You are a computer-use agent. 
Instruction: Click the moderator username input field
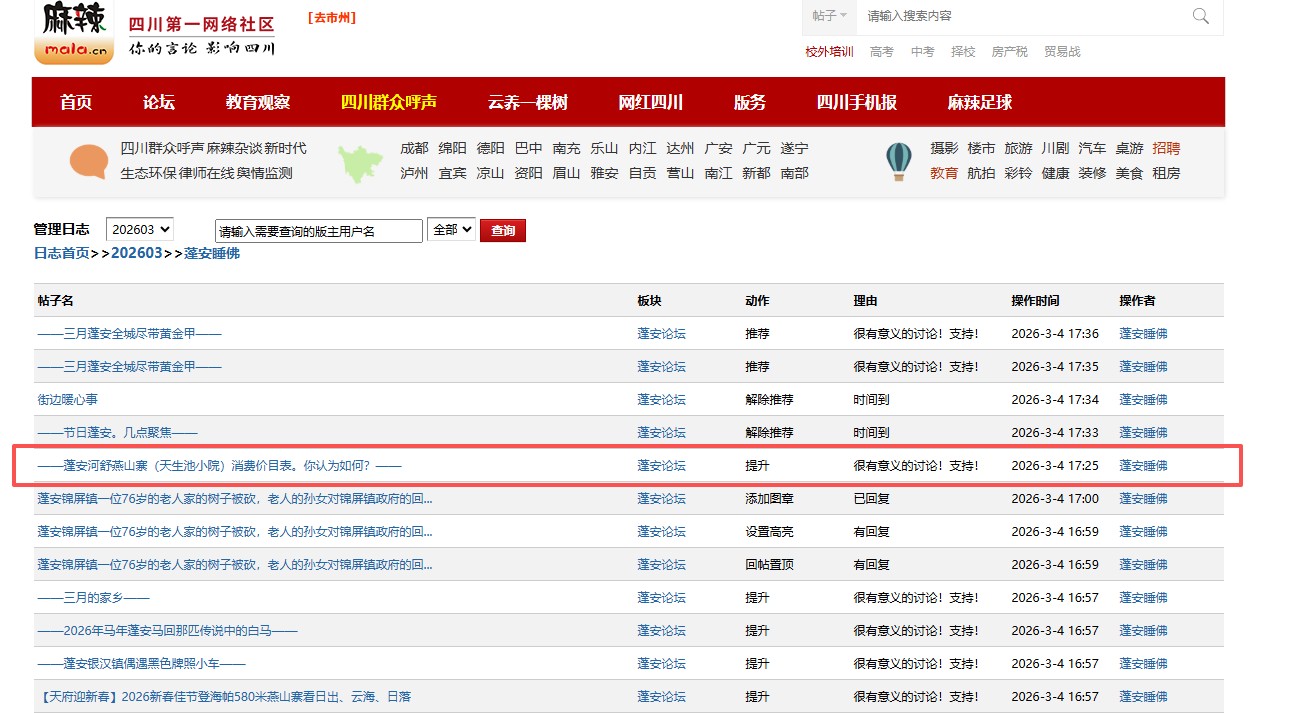click(318, 231)
